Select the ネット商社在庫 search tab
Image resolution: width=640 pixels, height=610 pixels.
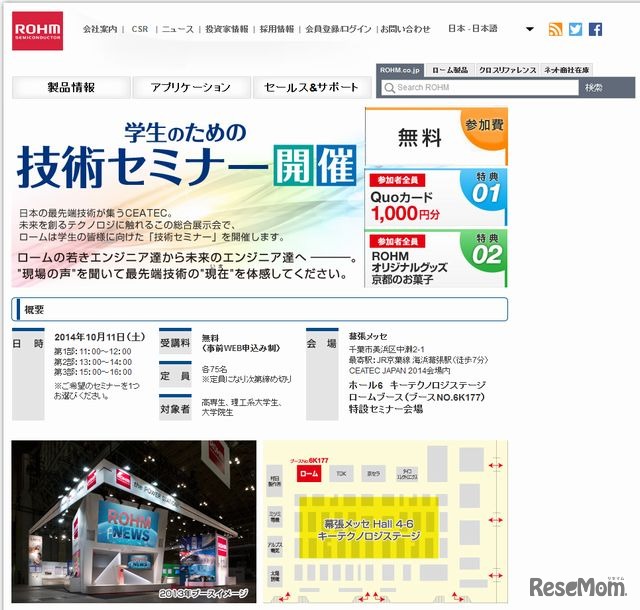[x=567, y=70]
